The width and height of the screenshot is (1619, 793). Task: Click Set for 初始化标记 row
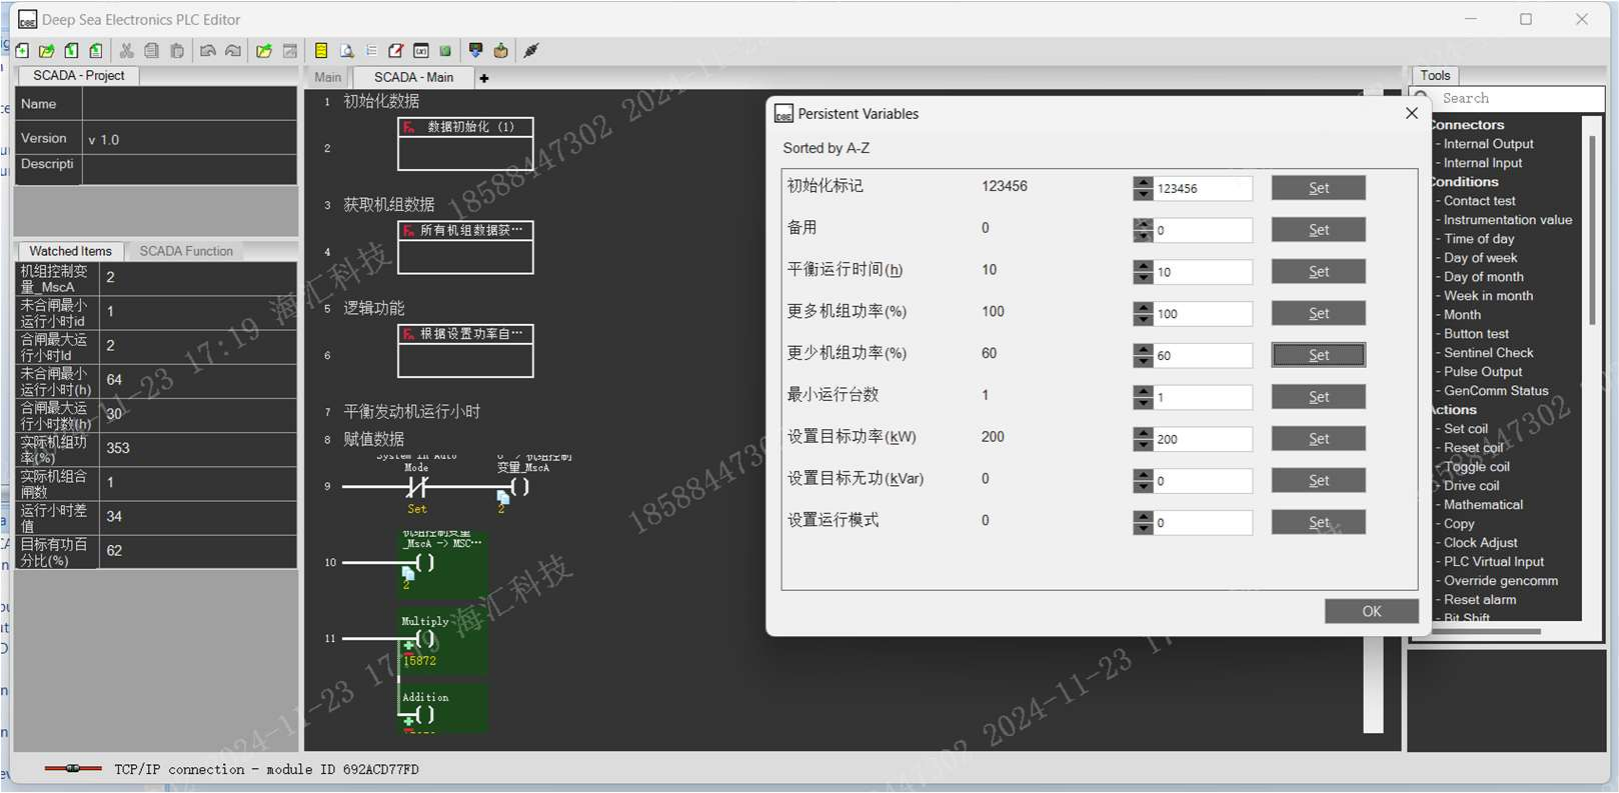(x=1319, y=188)
